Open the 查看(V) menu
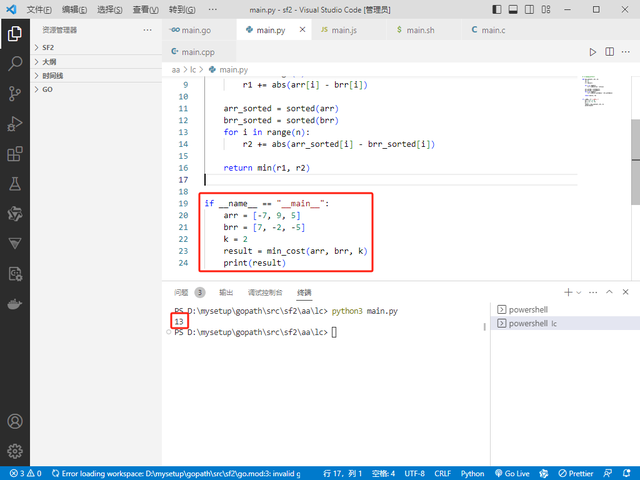The height and width of the screenshot is (480, 640). pyautogui.click(x=146, y=9)
